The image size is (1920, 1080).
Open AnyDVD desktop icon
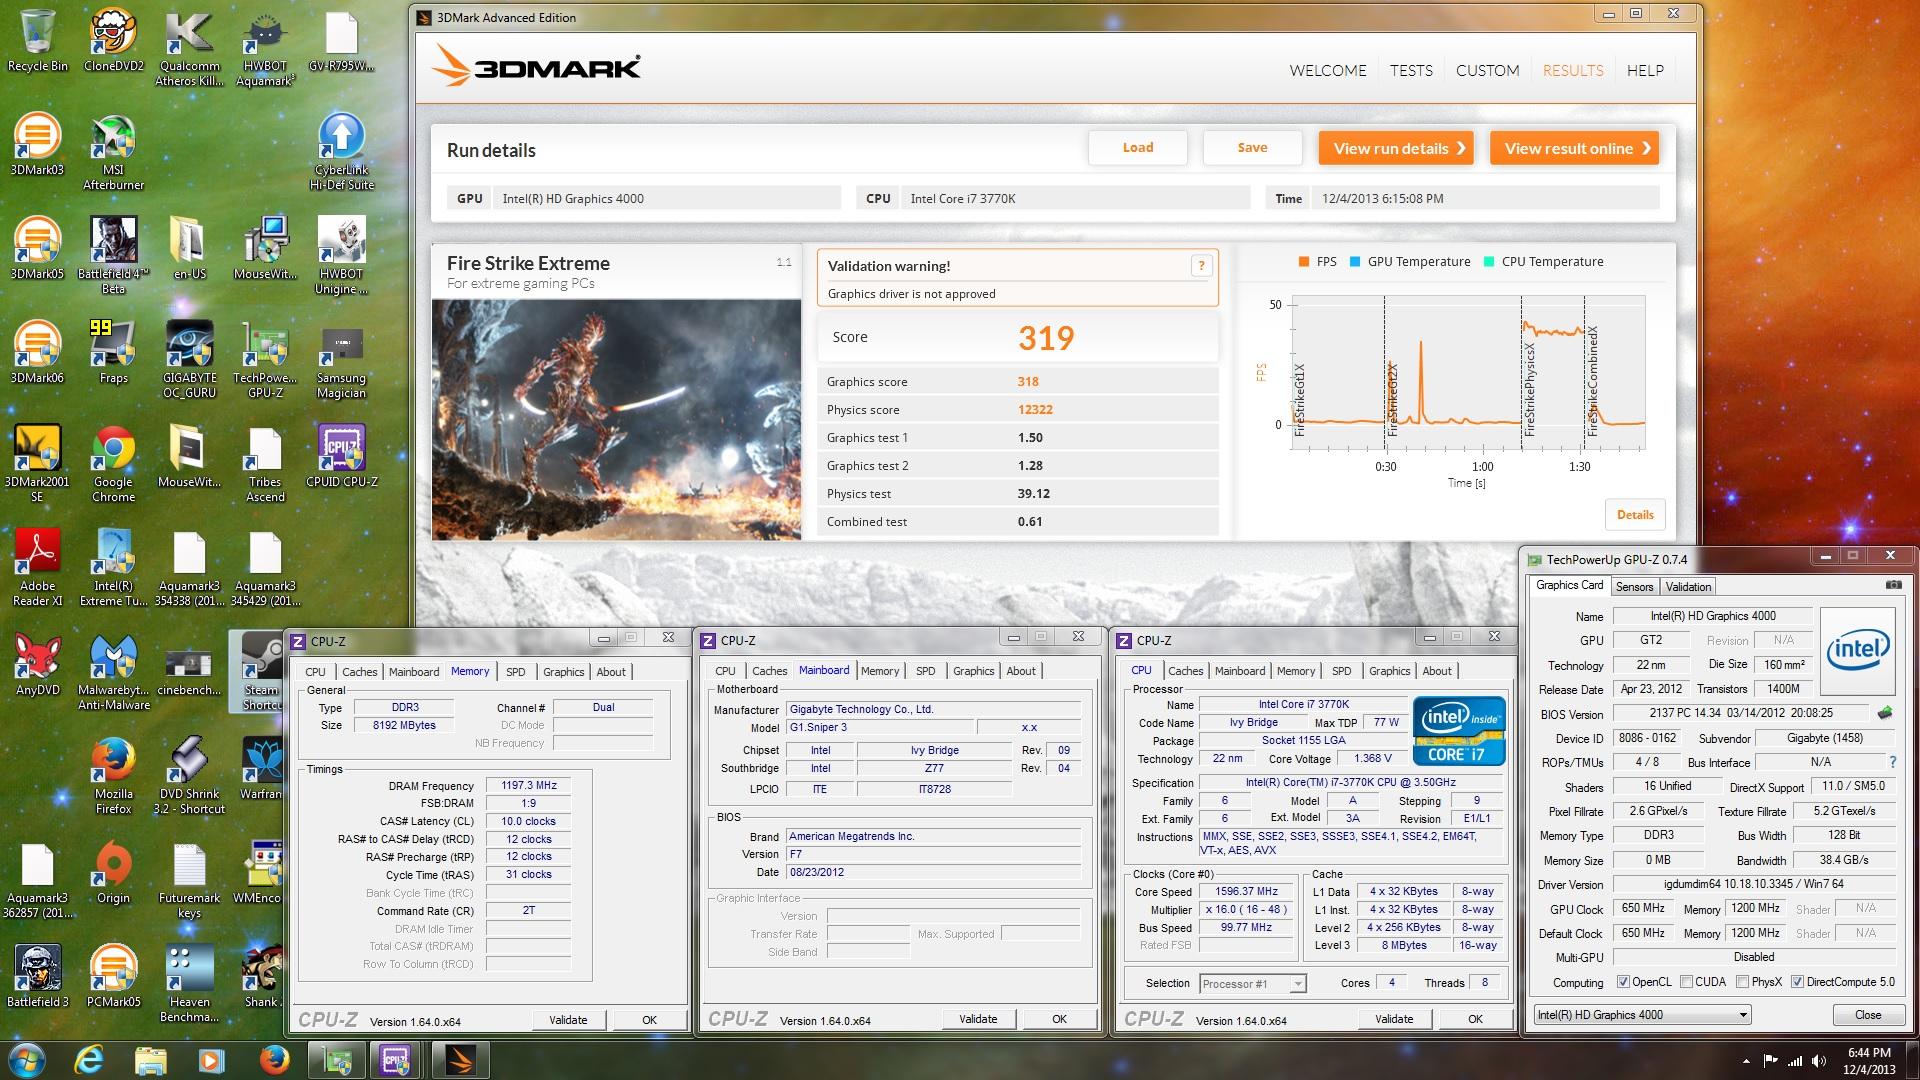click(37, 666)
